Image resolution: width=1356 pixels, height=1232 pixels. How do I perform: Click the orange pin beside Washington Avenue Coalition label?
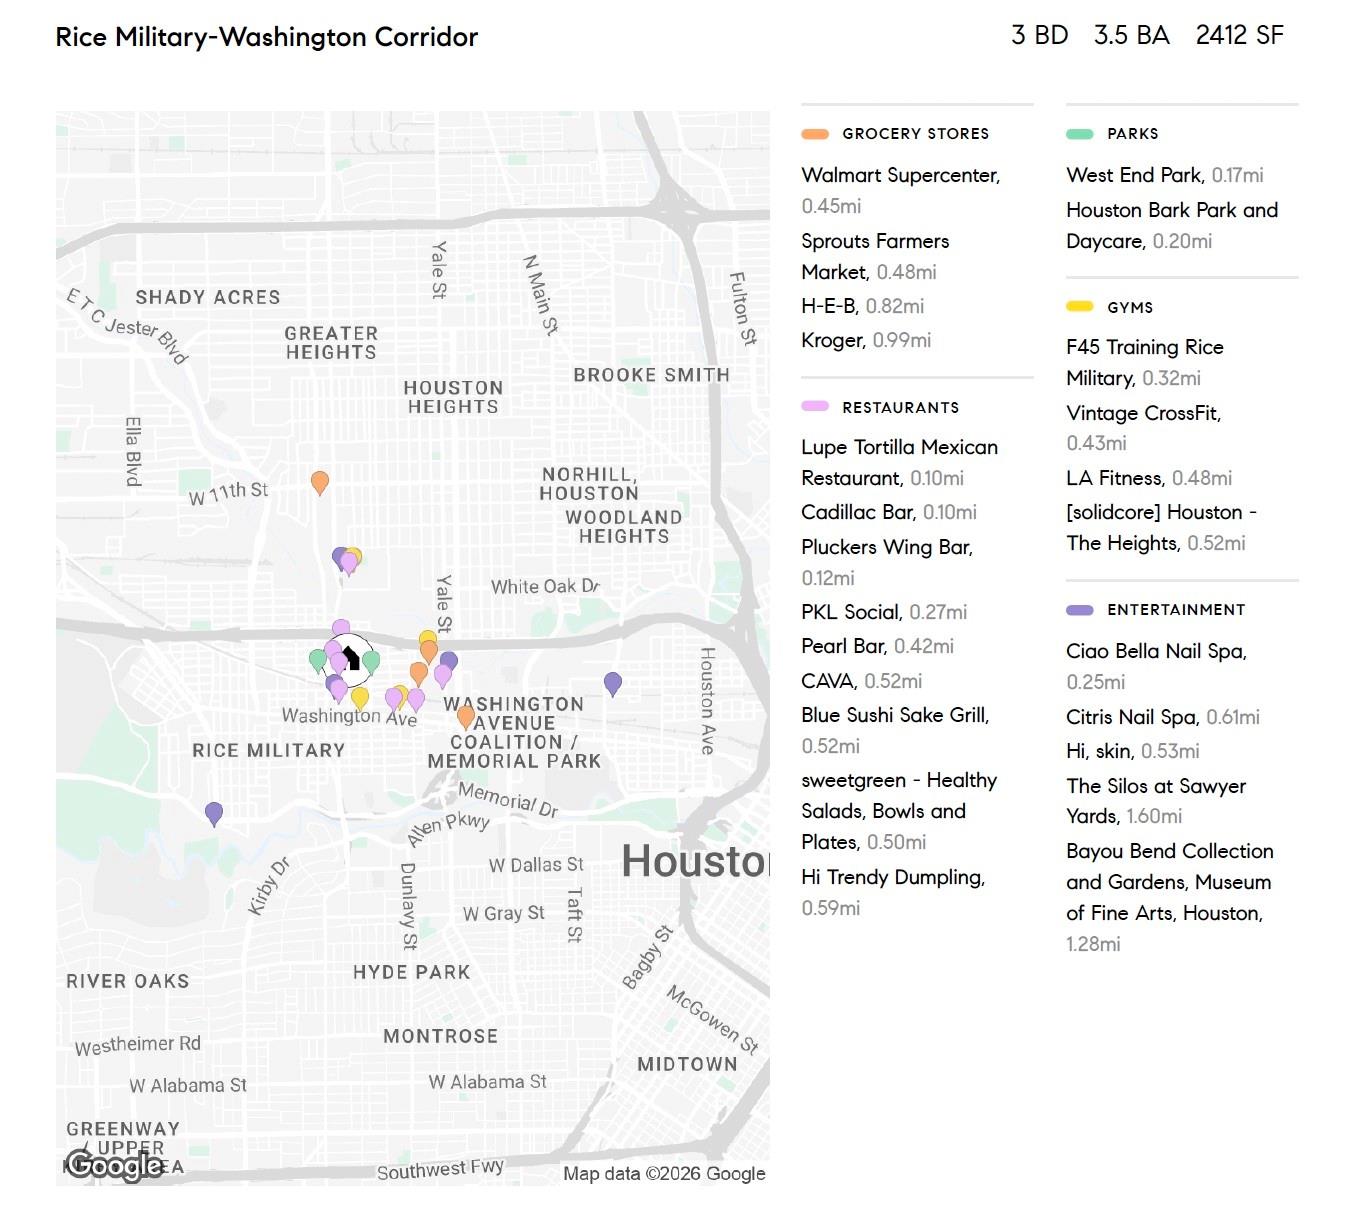click(x=466, y=717)
